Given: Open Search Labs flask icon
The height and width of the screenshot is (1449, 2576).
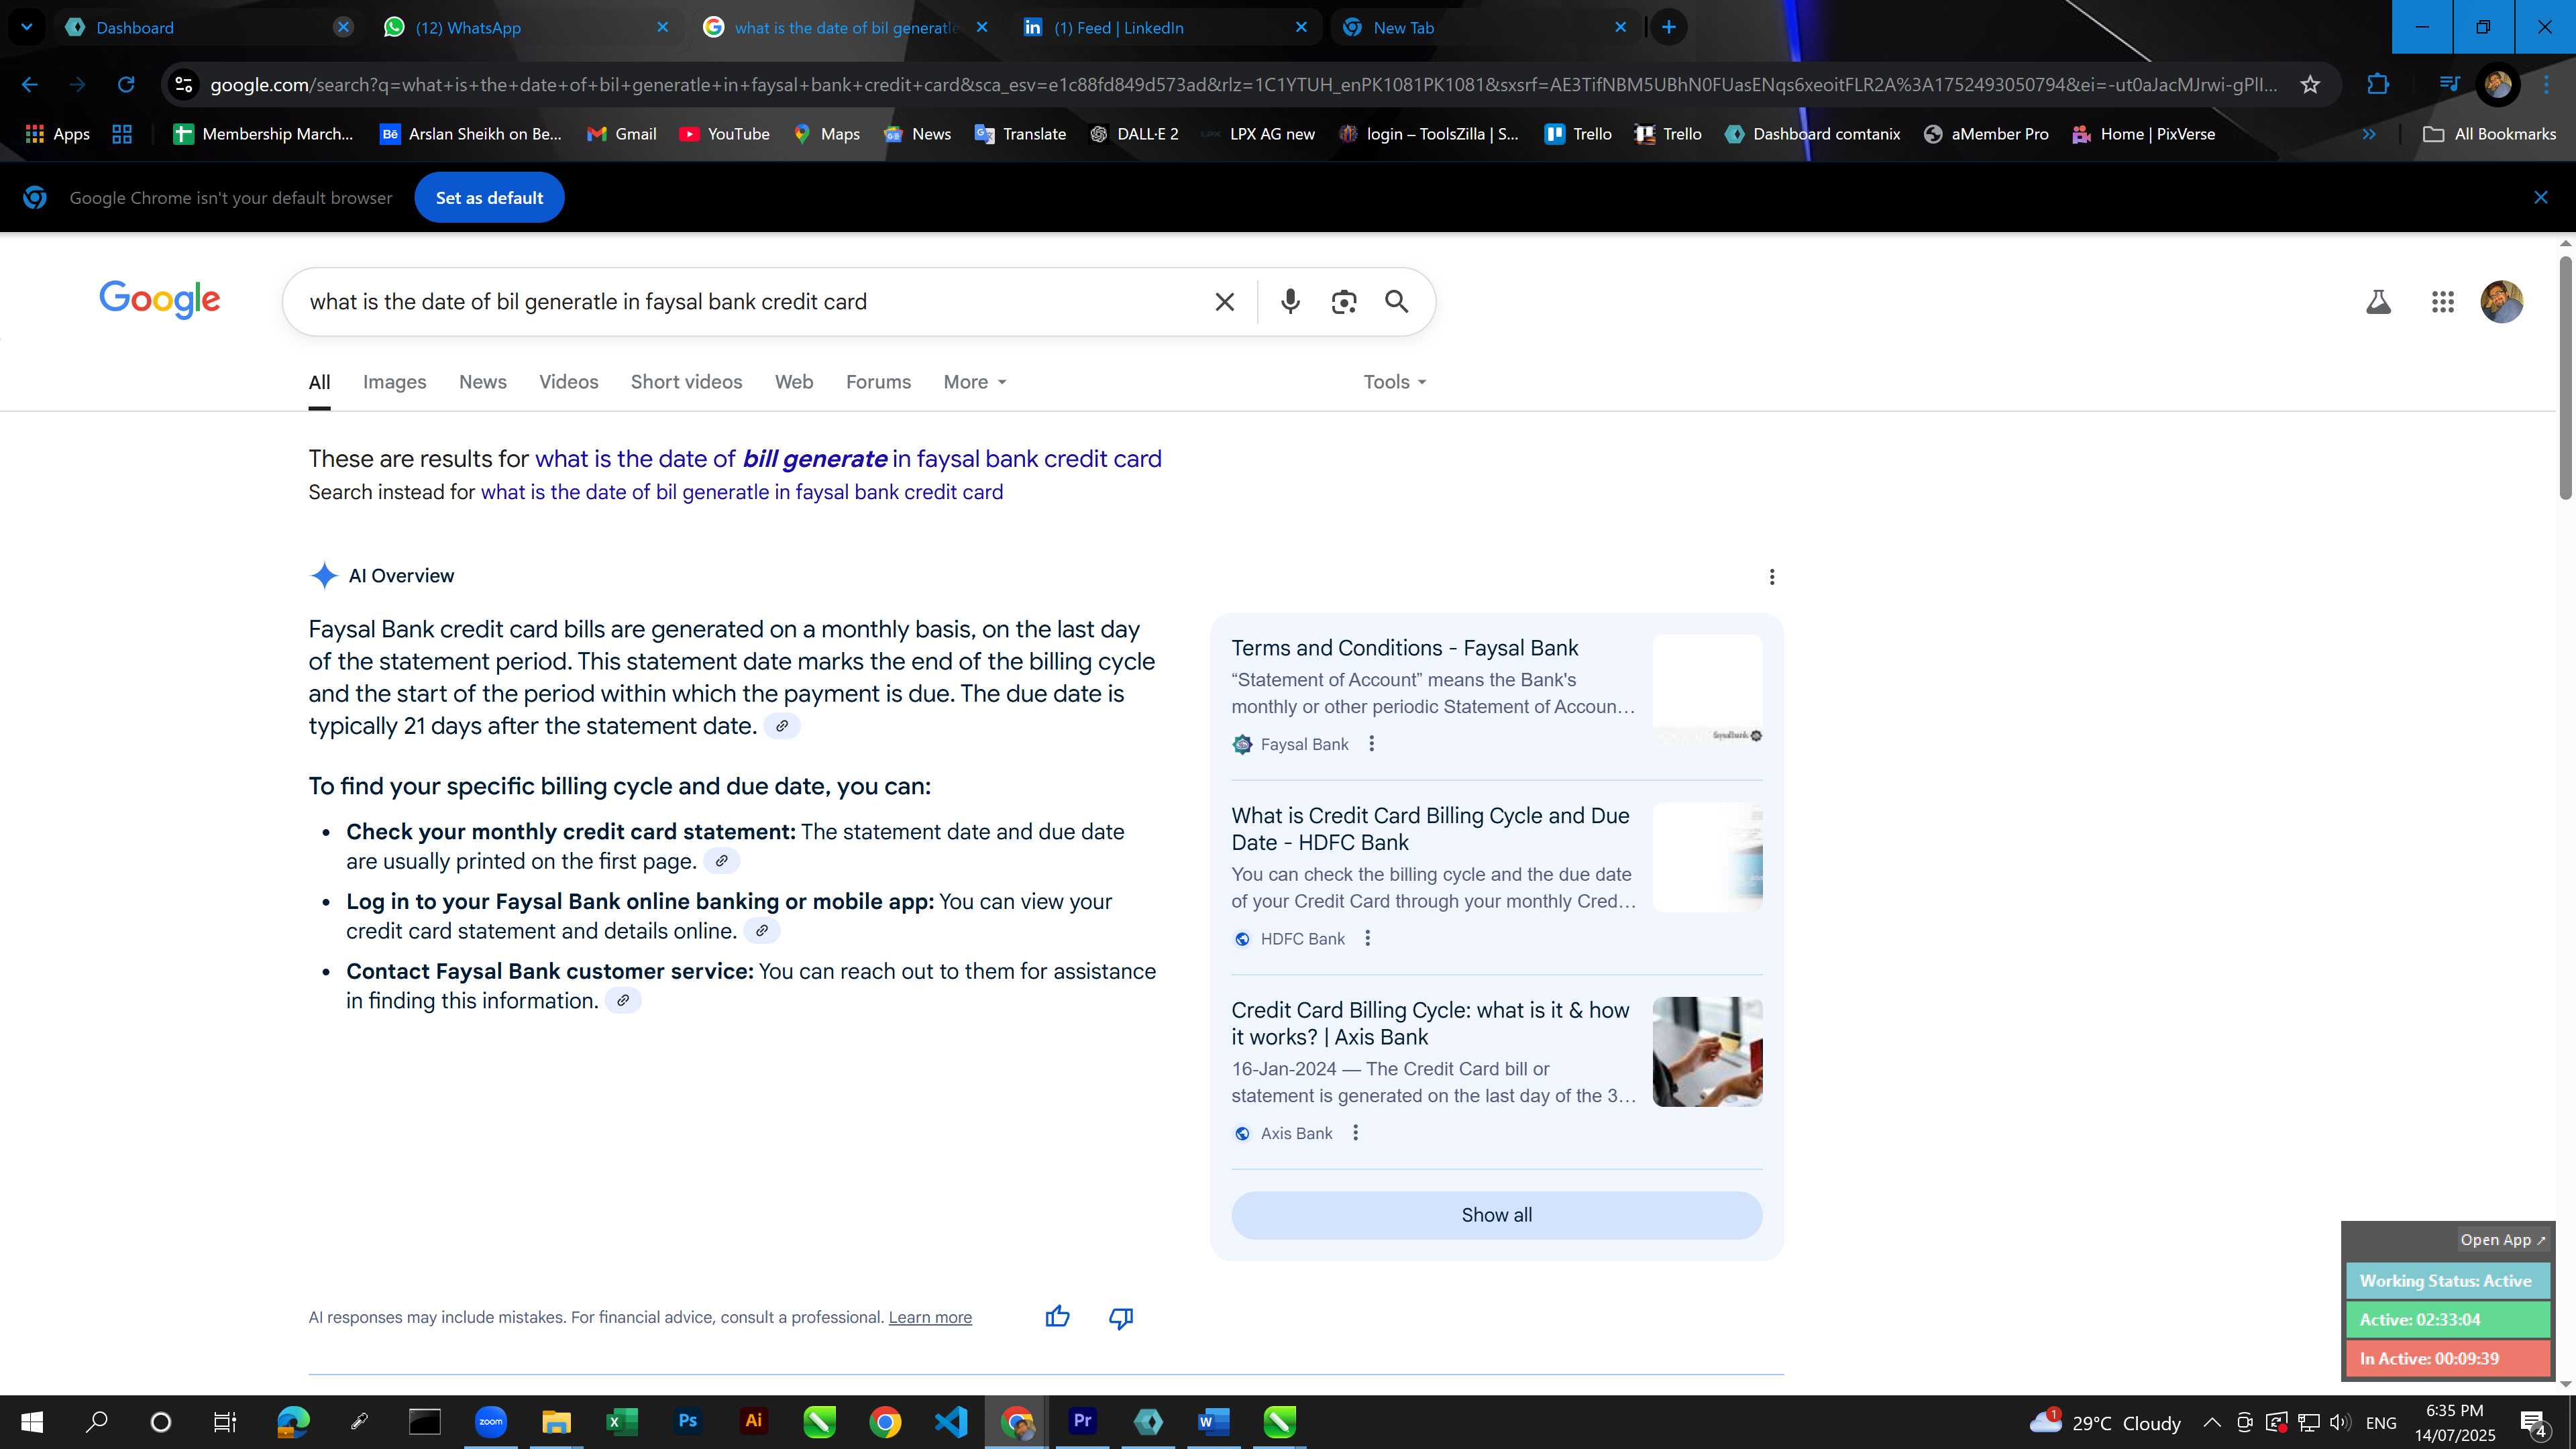Looking at the screenshot, I should [x=2378, y=301].
